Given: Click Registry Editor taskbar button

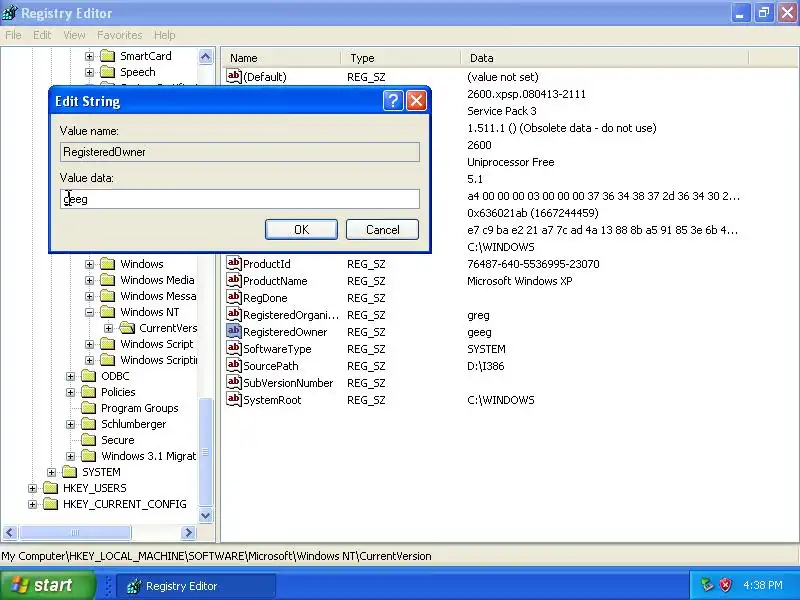Looking at the screenshot, I should click(x=196, y=586).
